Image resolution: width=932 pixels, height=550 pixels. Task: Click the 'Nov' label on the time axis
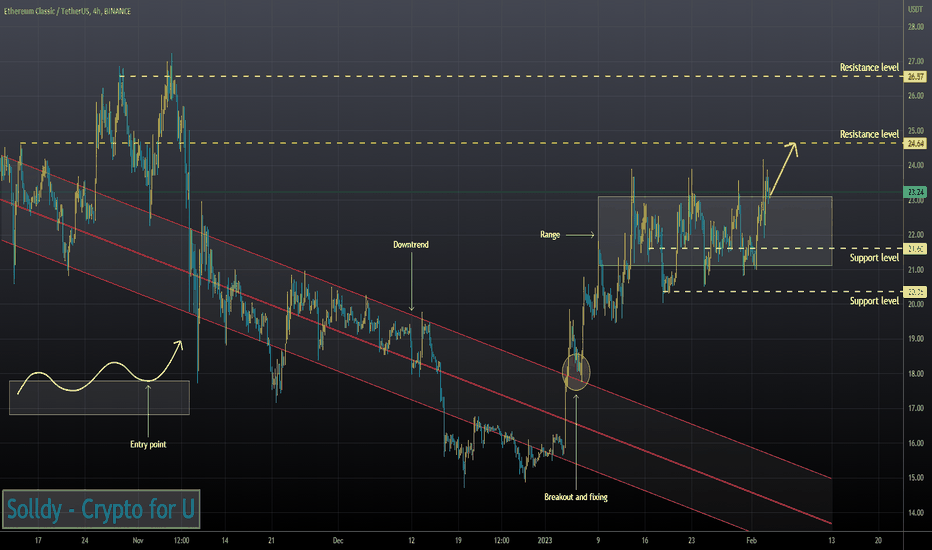pyautogui.click(x=138, y=540)
